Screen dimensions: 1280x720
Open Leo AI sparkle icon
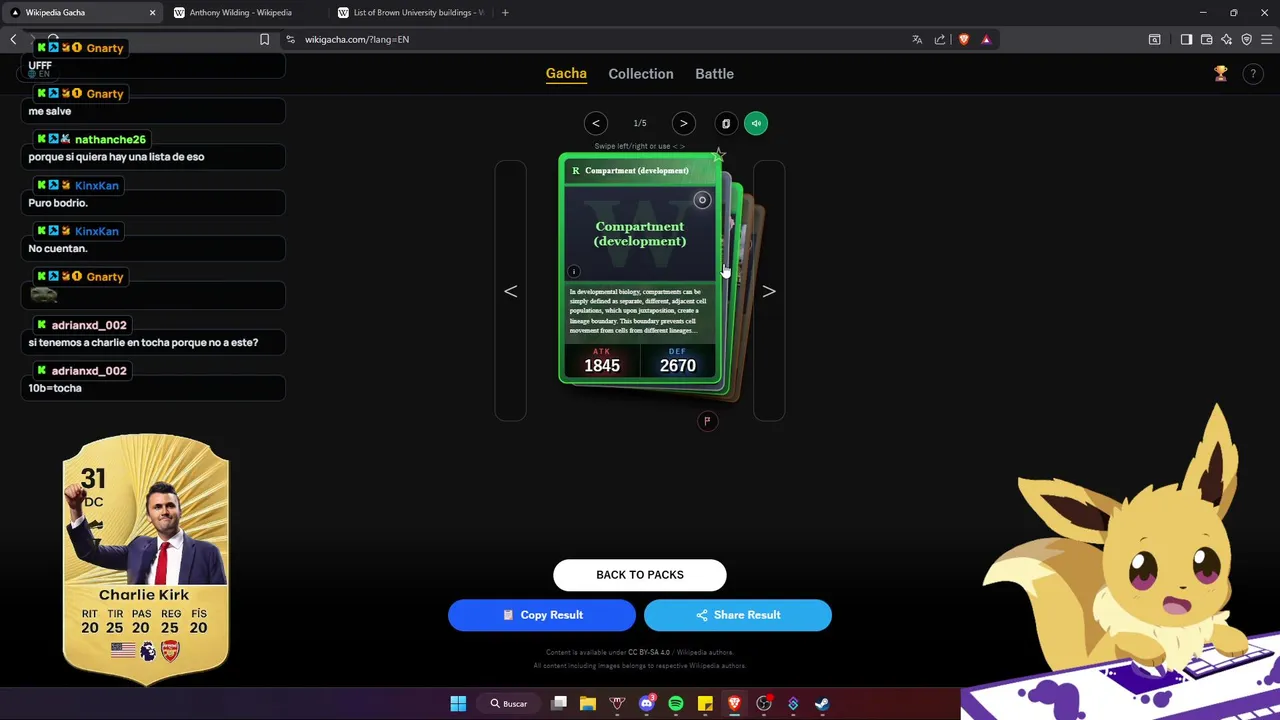point(1227,39)
